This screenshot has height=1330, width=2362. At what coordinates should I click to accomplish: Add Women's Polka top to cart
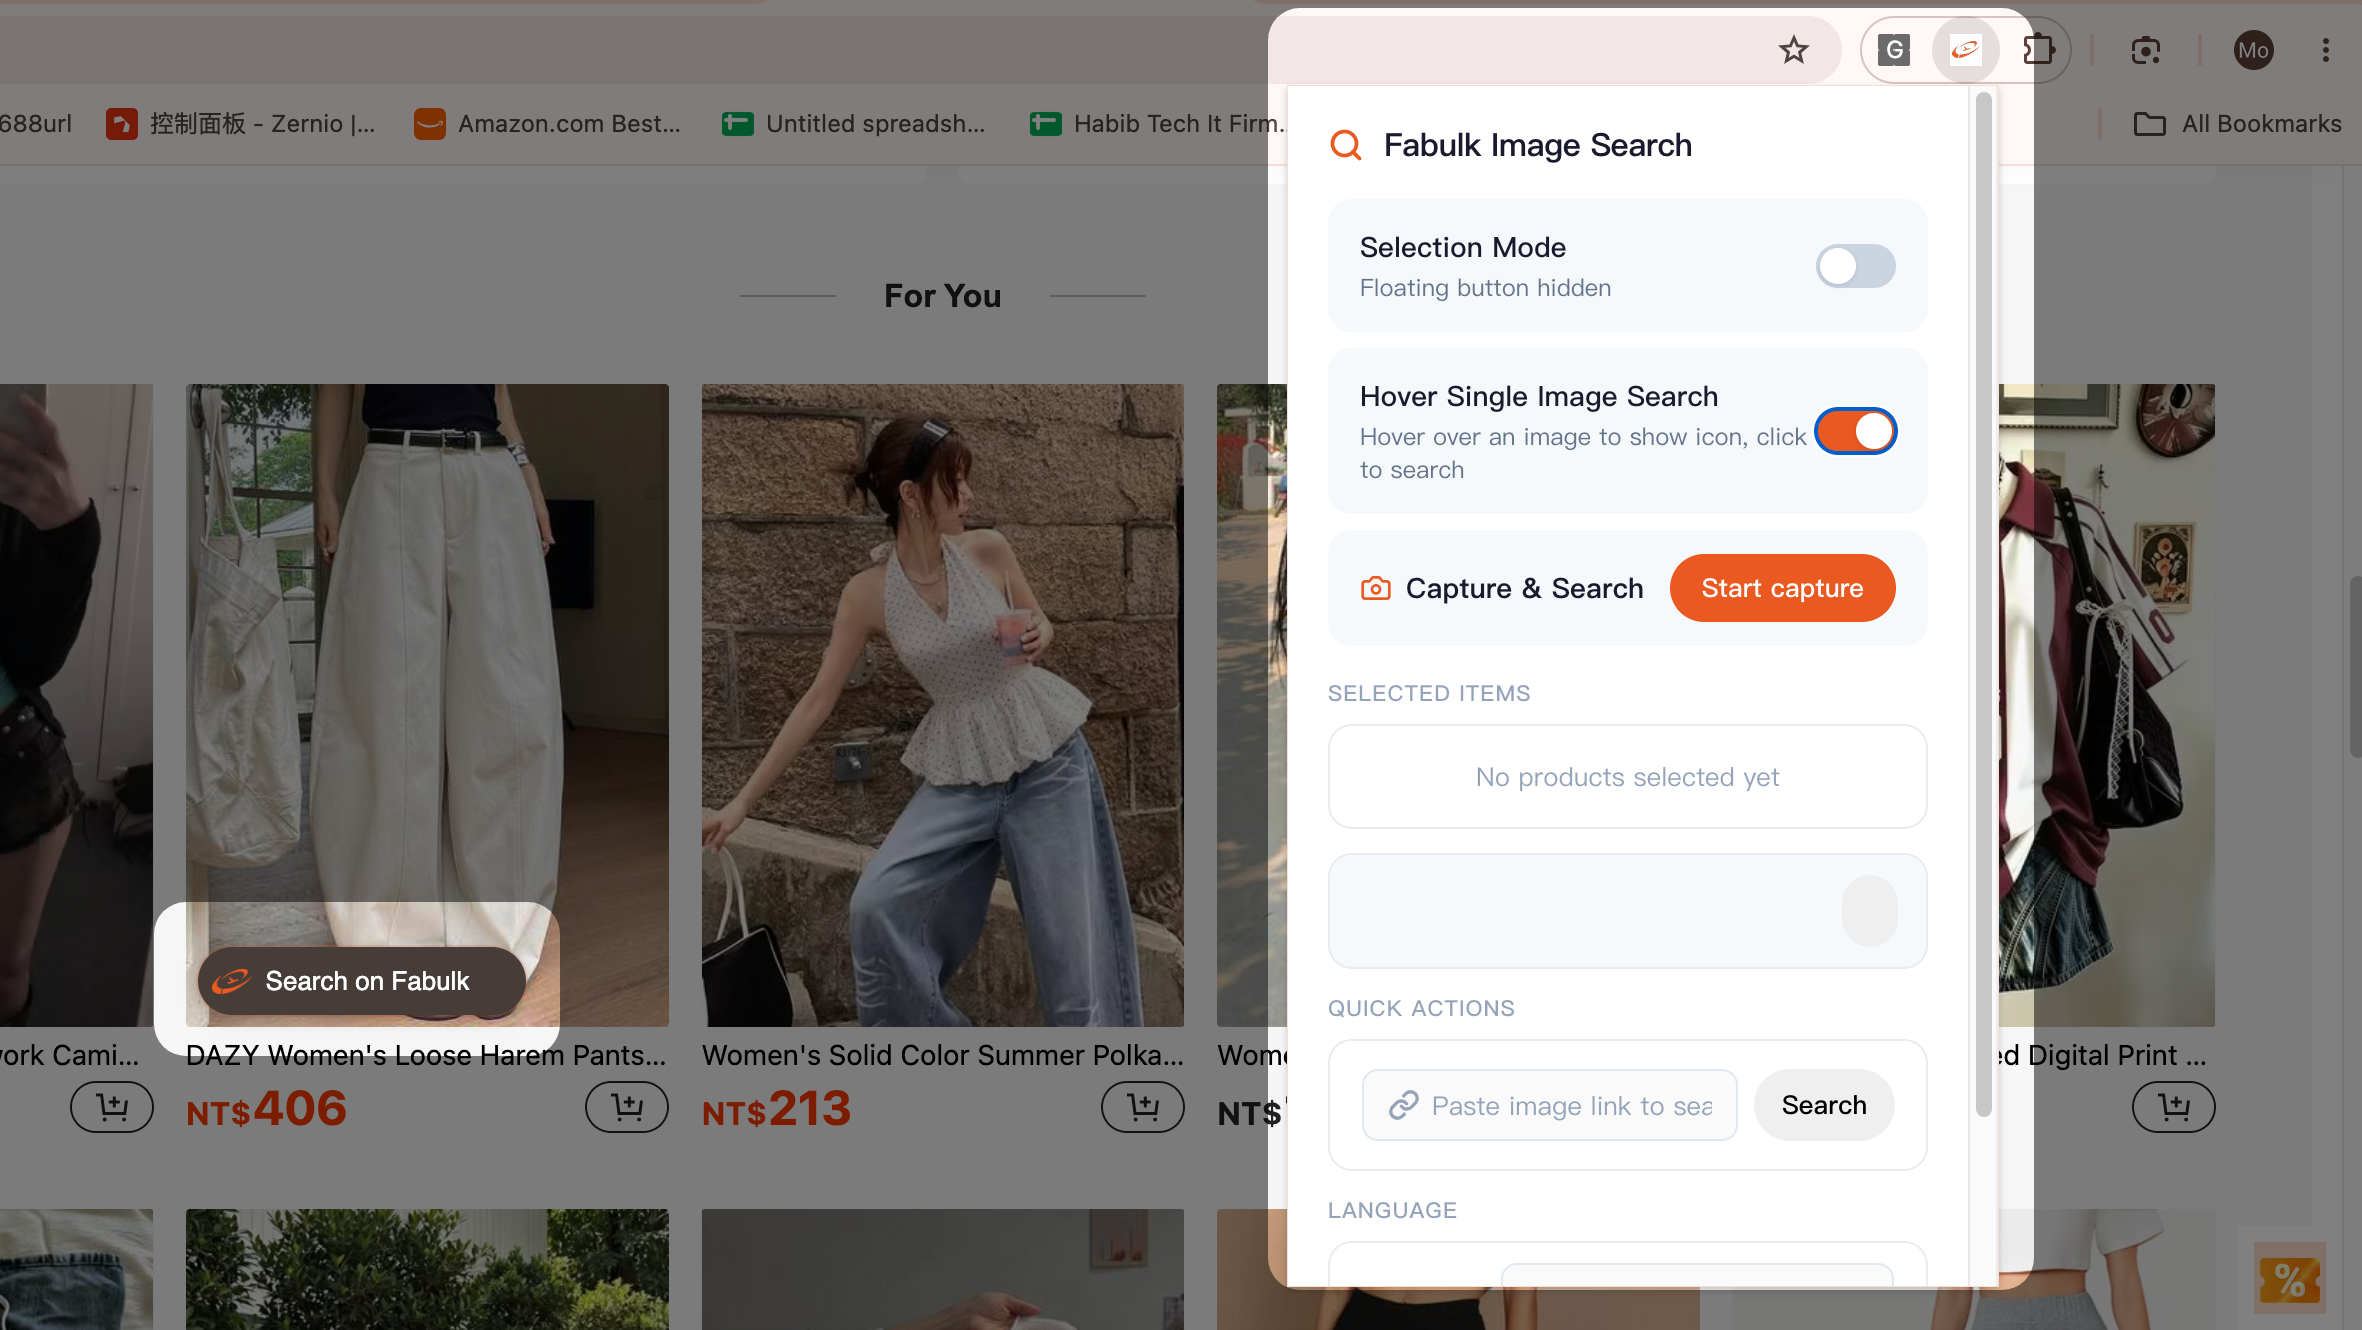(x=1143, y=1107)
